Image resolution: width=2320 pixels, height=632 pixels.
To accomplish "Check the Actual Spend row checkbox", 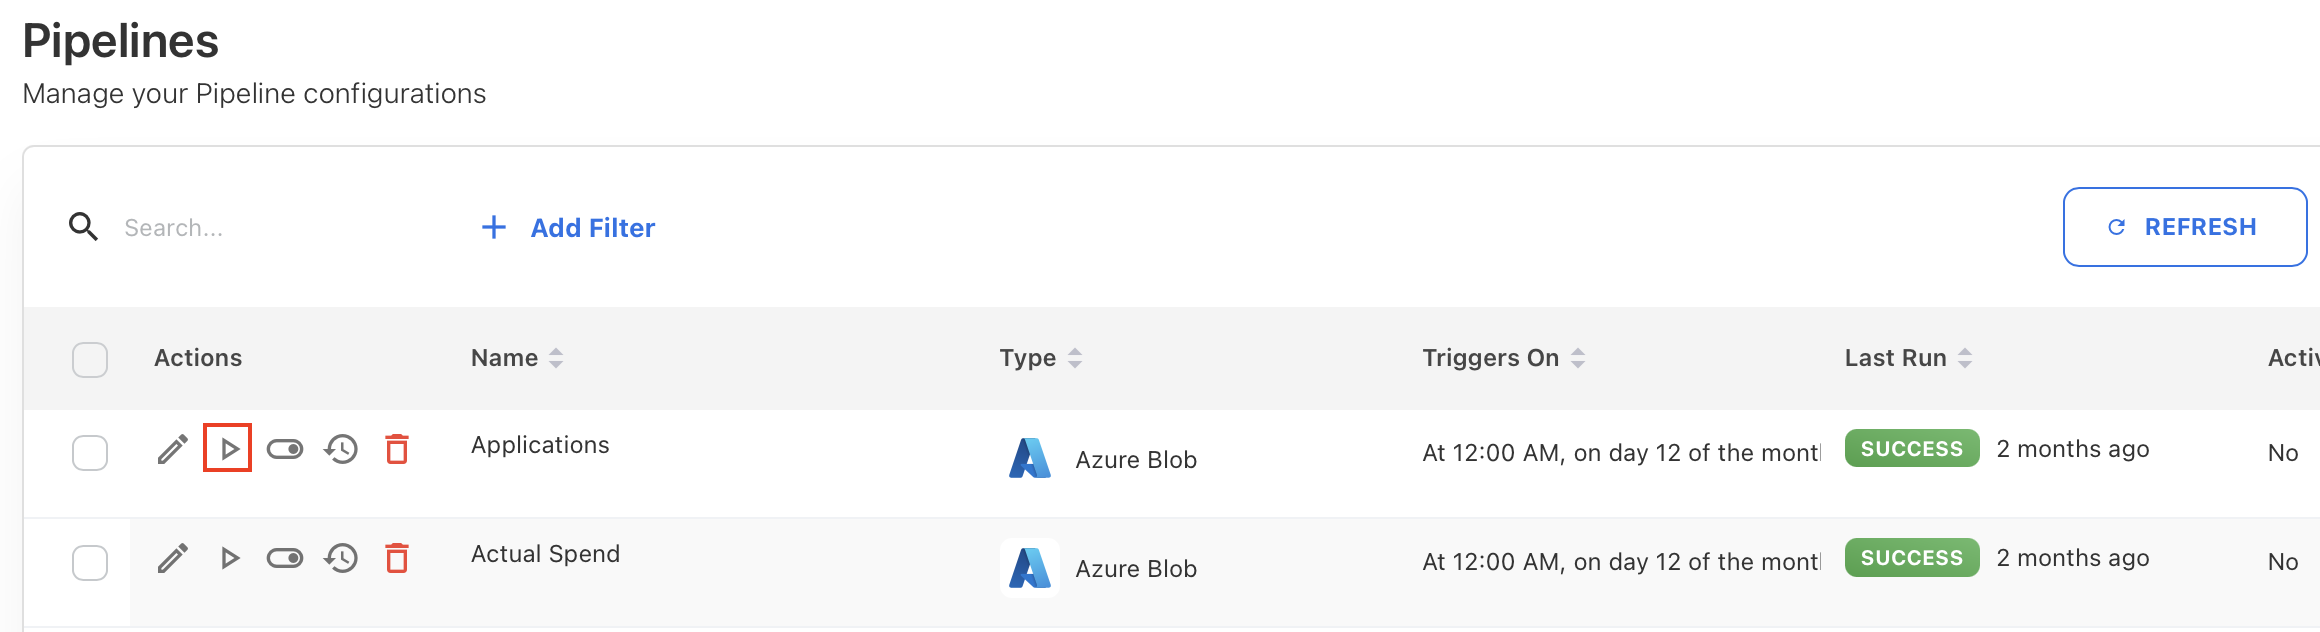I will pos(90,562).
